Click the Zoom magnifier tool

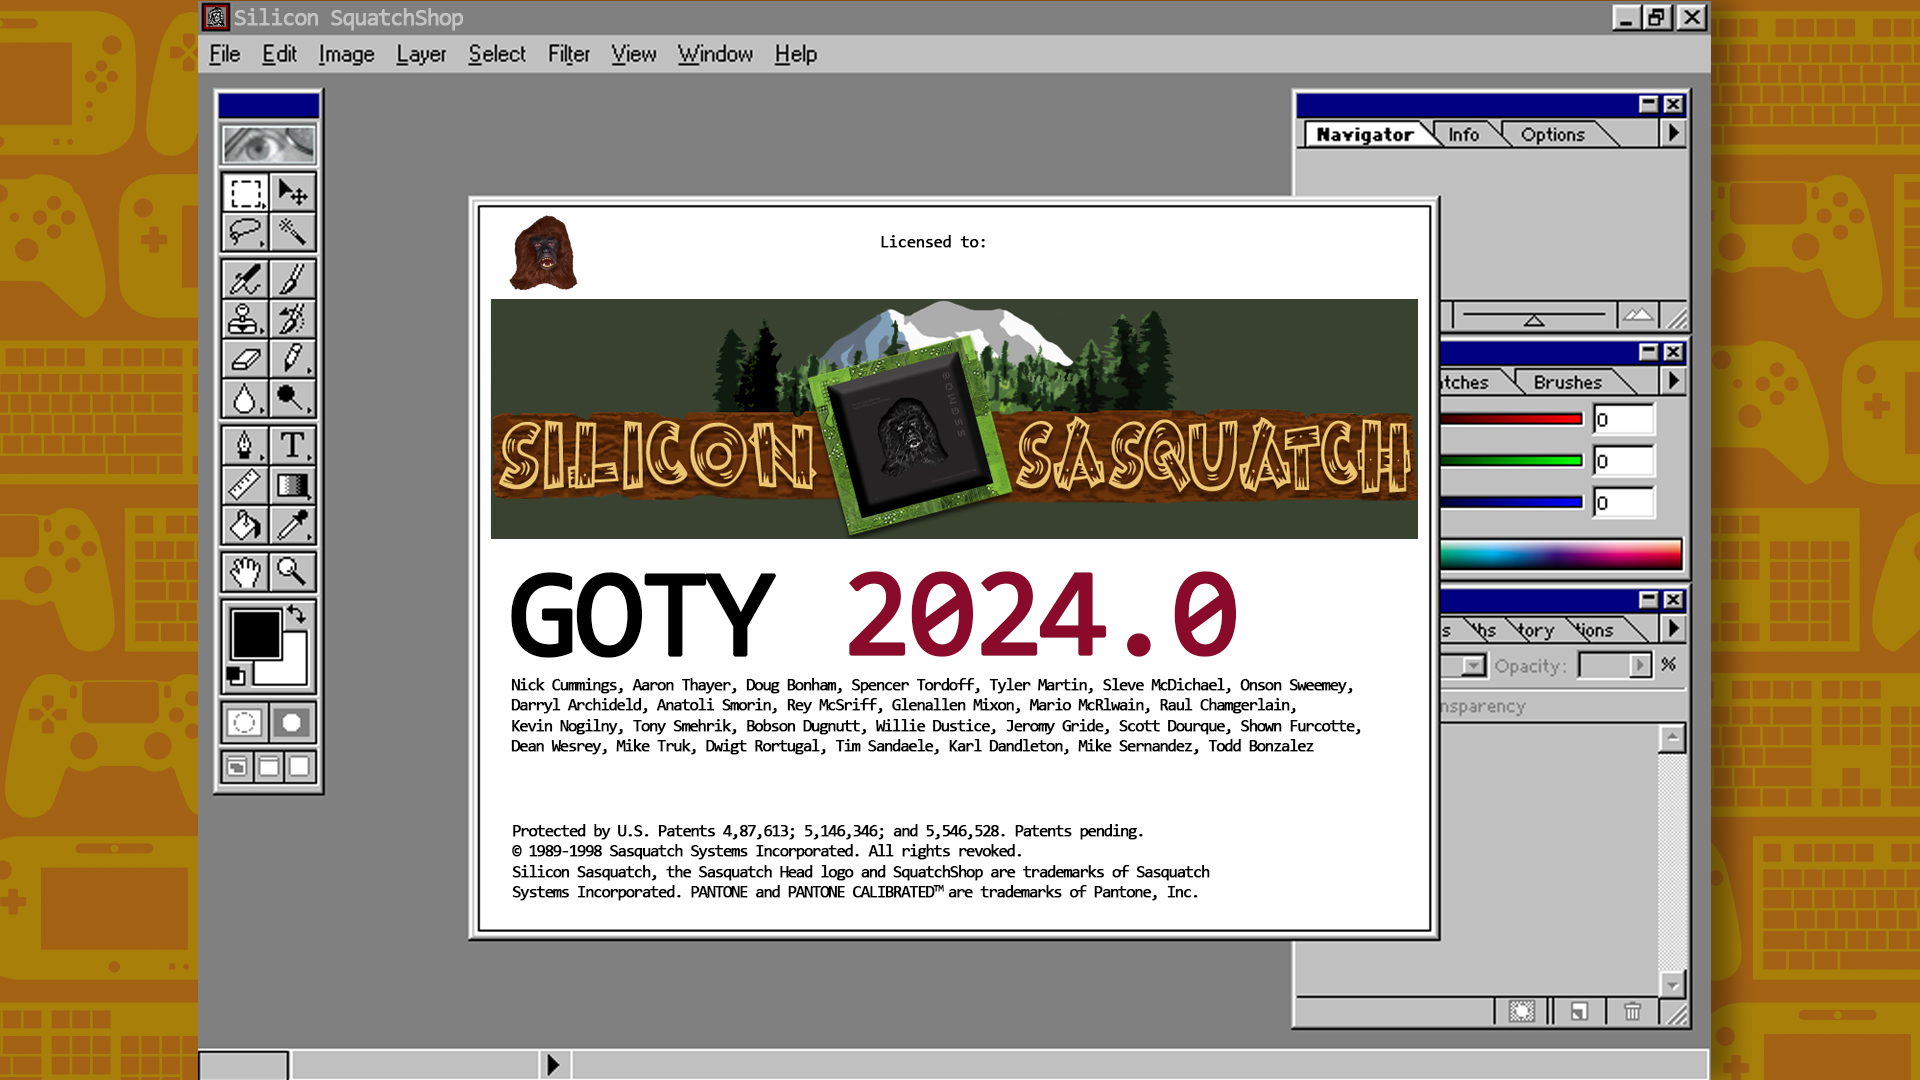(x=292, y=572)
